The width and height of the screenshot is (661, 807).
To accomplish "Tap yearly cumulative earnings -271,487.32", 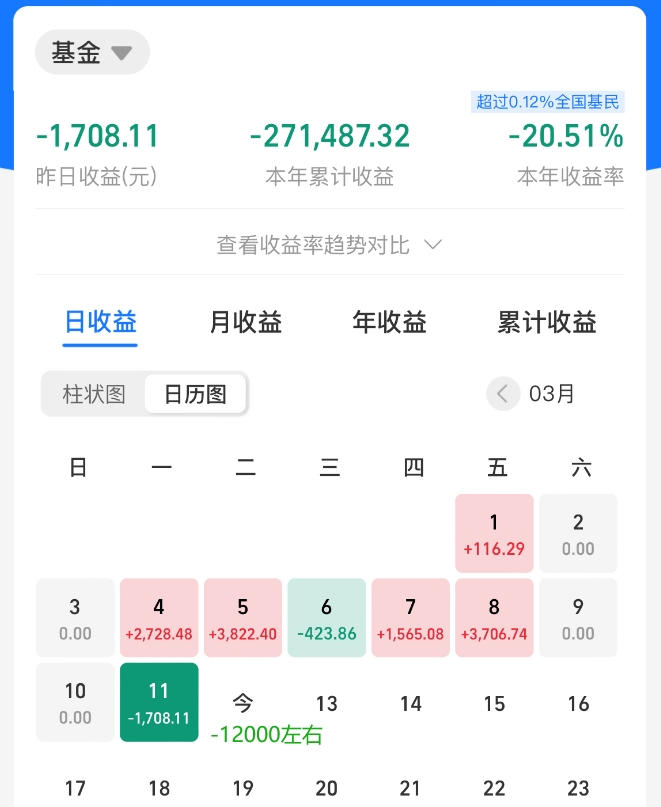I will 329,136.
